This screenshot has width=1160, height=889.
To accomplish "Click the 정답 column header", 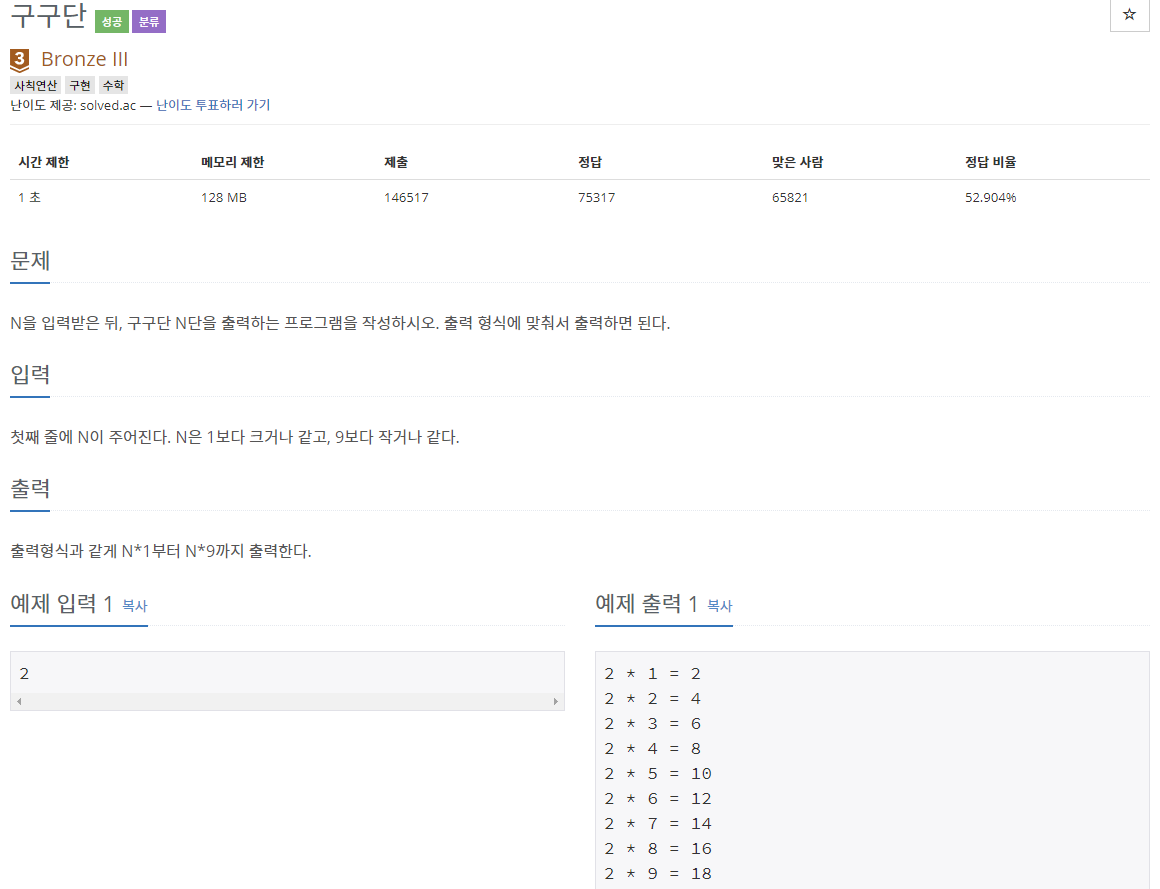I will pyautogui.click(x=590, y=162).
